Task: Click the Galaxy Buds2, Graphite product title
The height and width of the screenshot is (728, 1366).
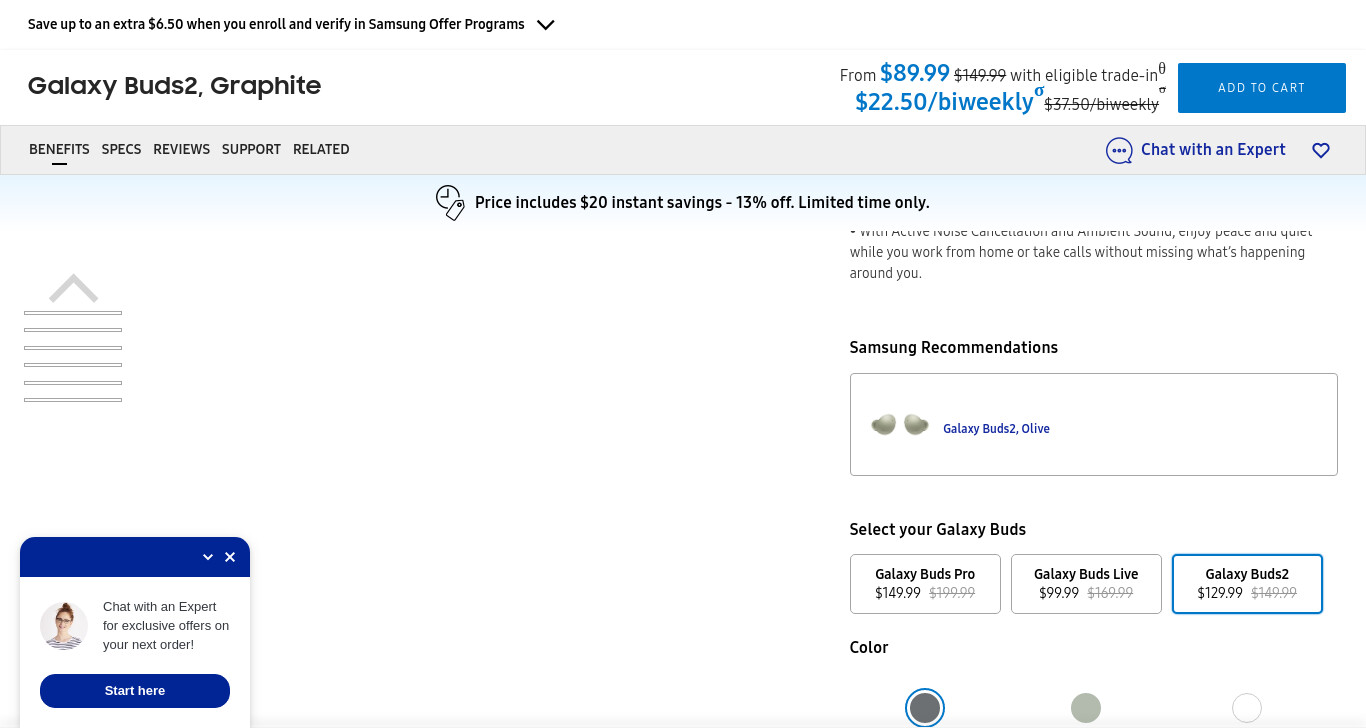Action: [x=174, y=86]
